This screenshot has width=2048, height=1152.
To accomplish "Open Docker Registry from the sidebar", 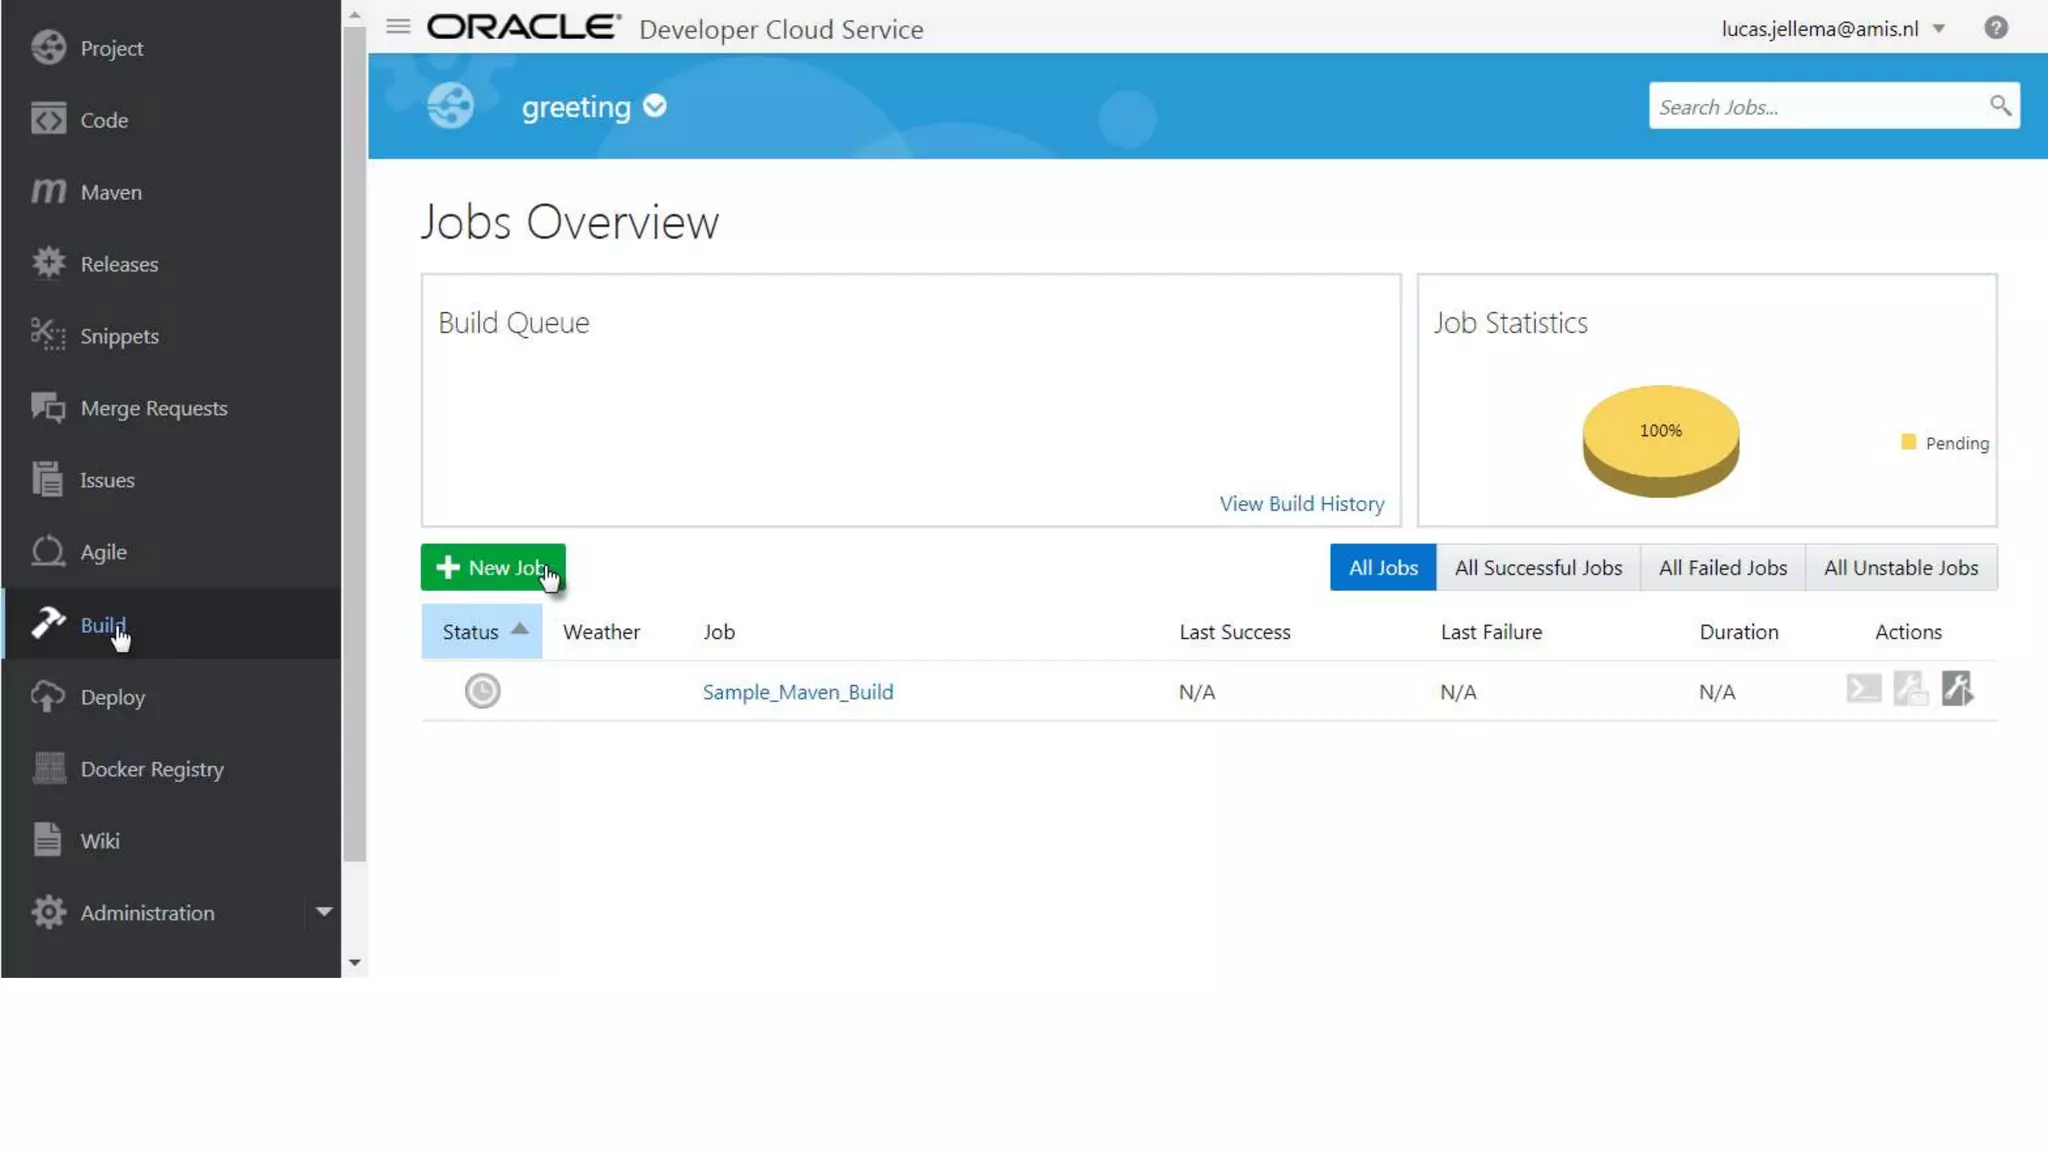I will point(151,769).
